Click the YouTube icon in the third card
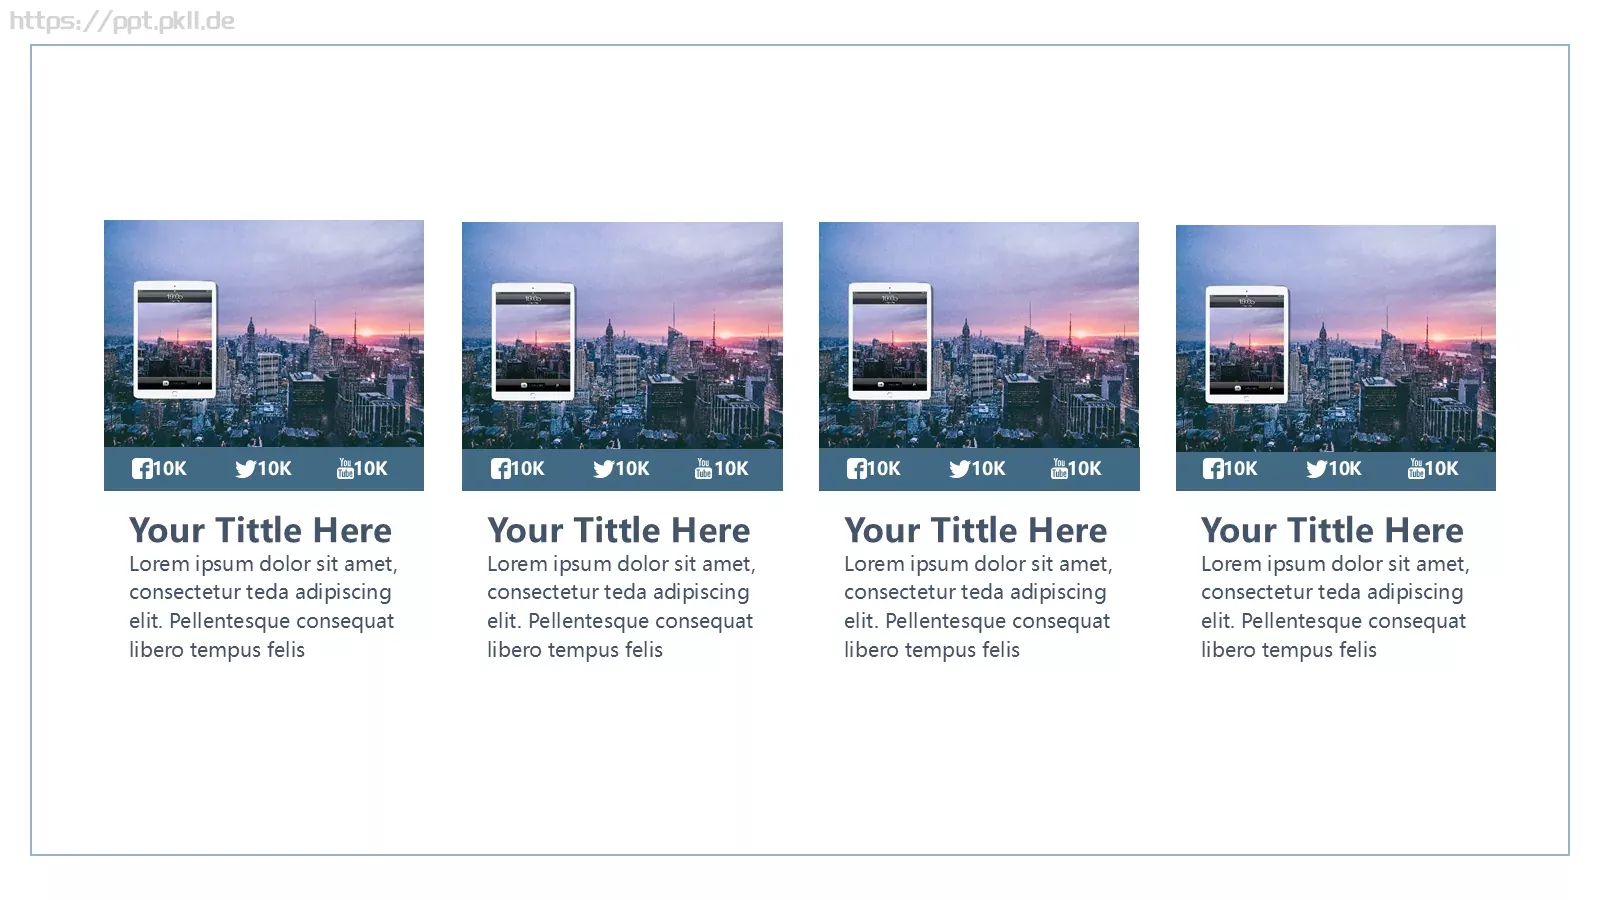1600x900 pixels. click(x=1059, y=468)
